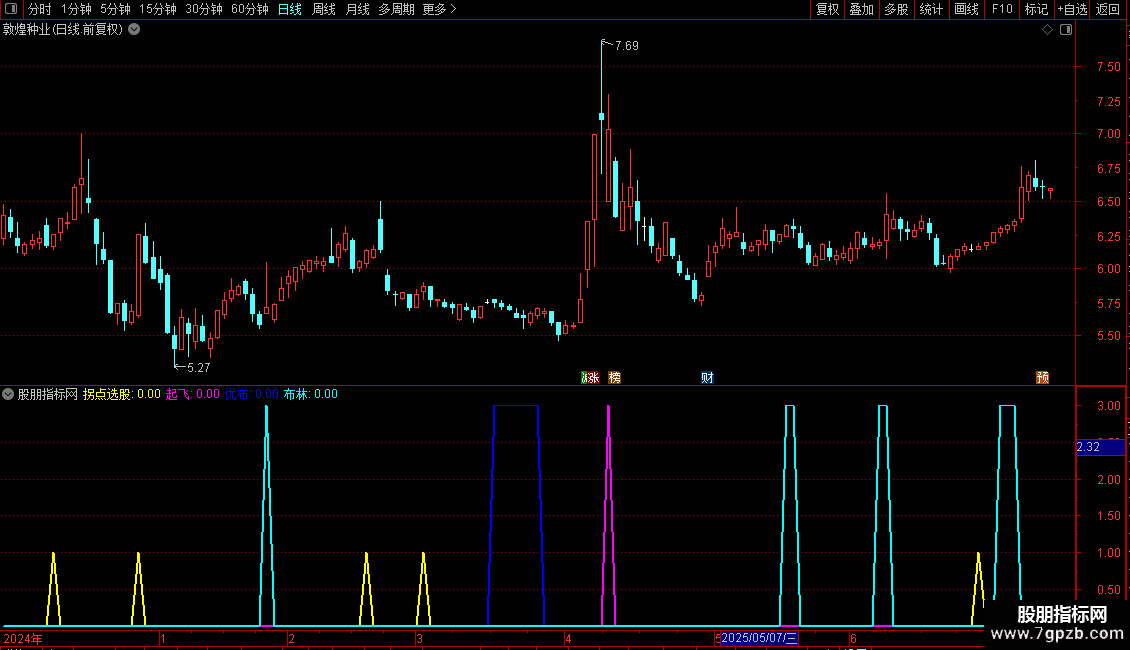1130x650 pixels.
Task: Click the 优布 indicator value label
Action: [x=251, y=394]
